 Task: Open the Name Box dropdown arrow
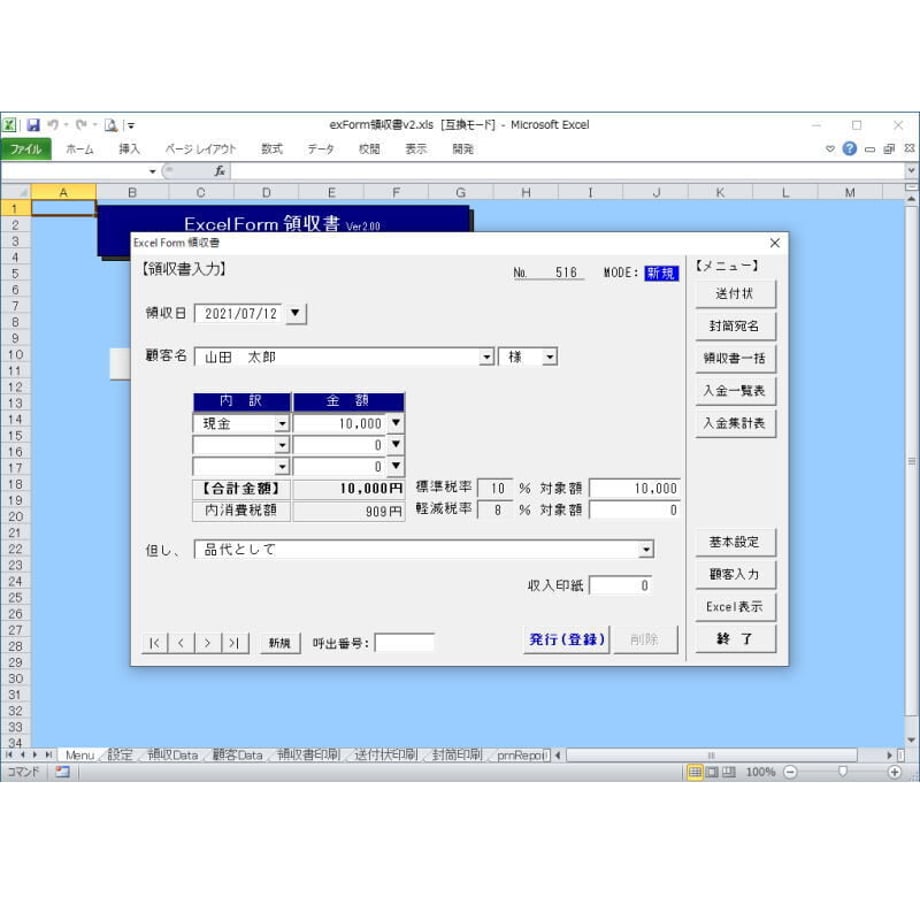(x=153, y=171)
